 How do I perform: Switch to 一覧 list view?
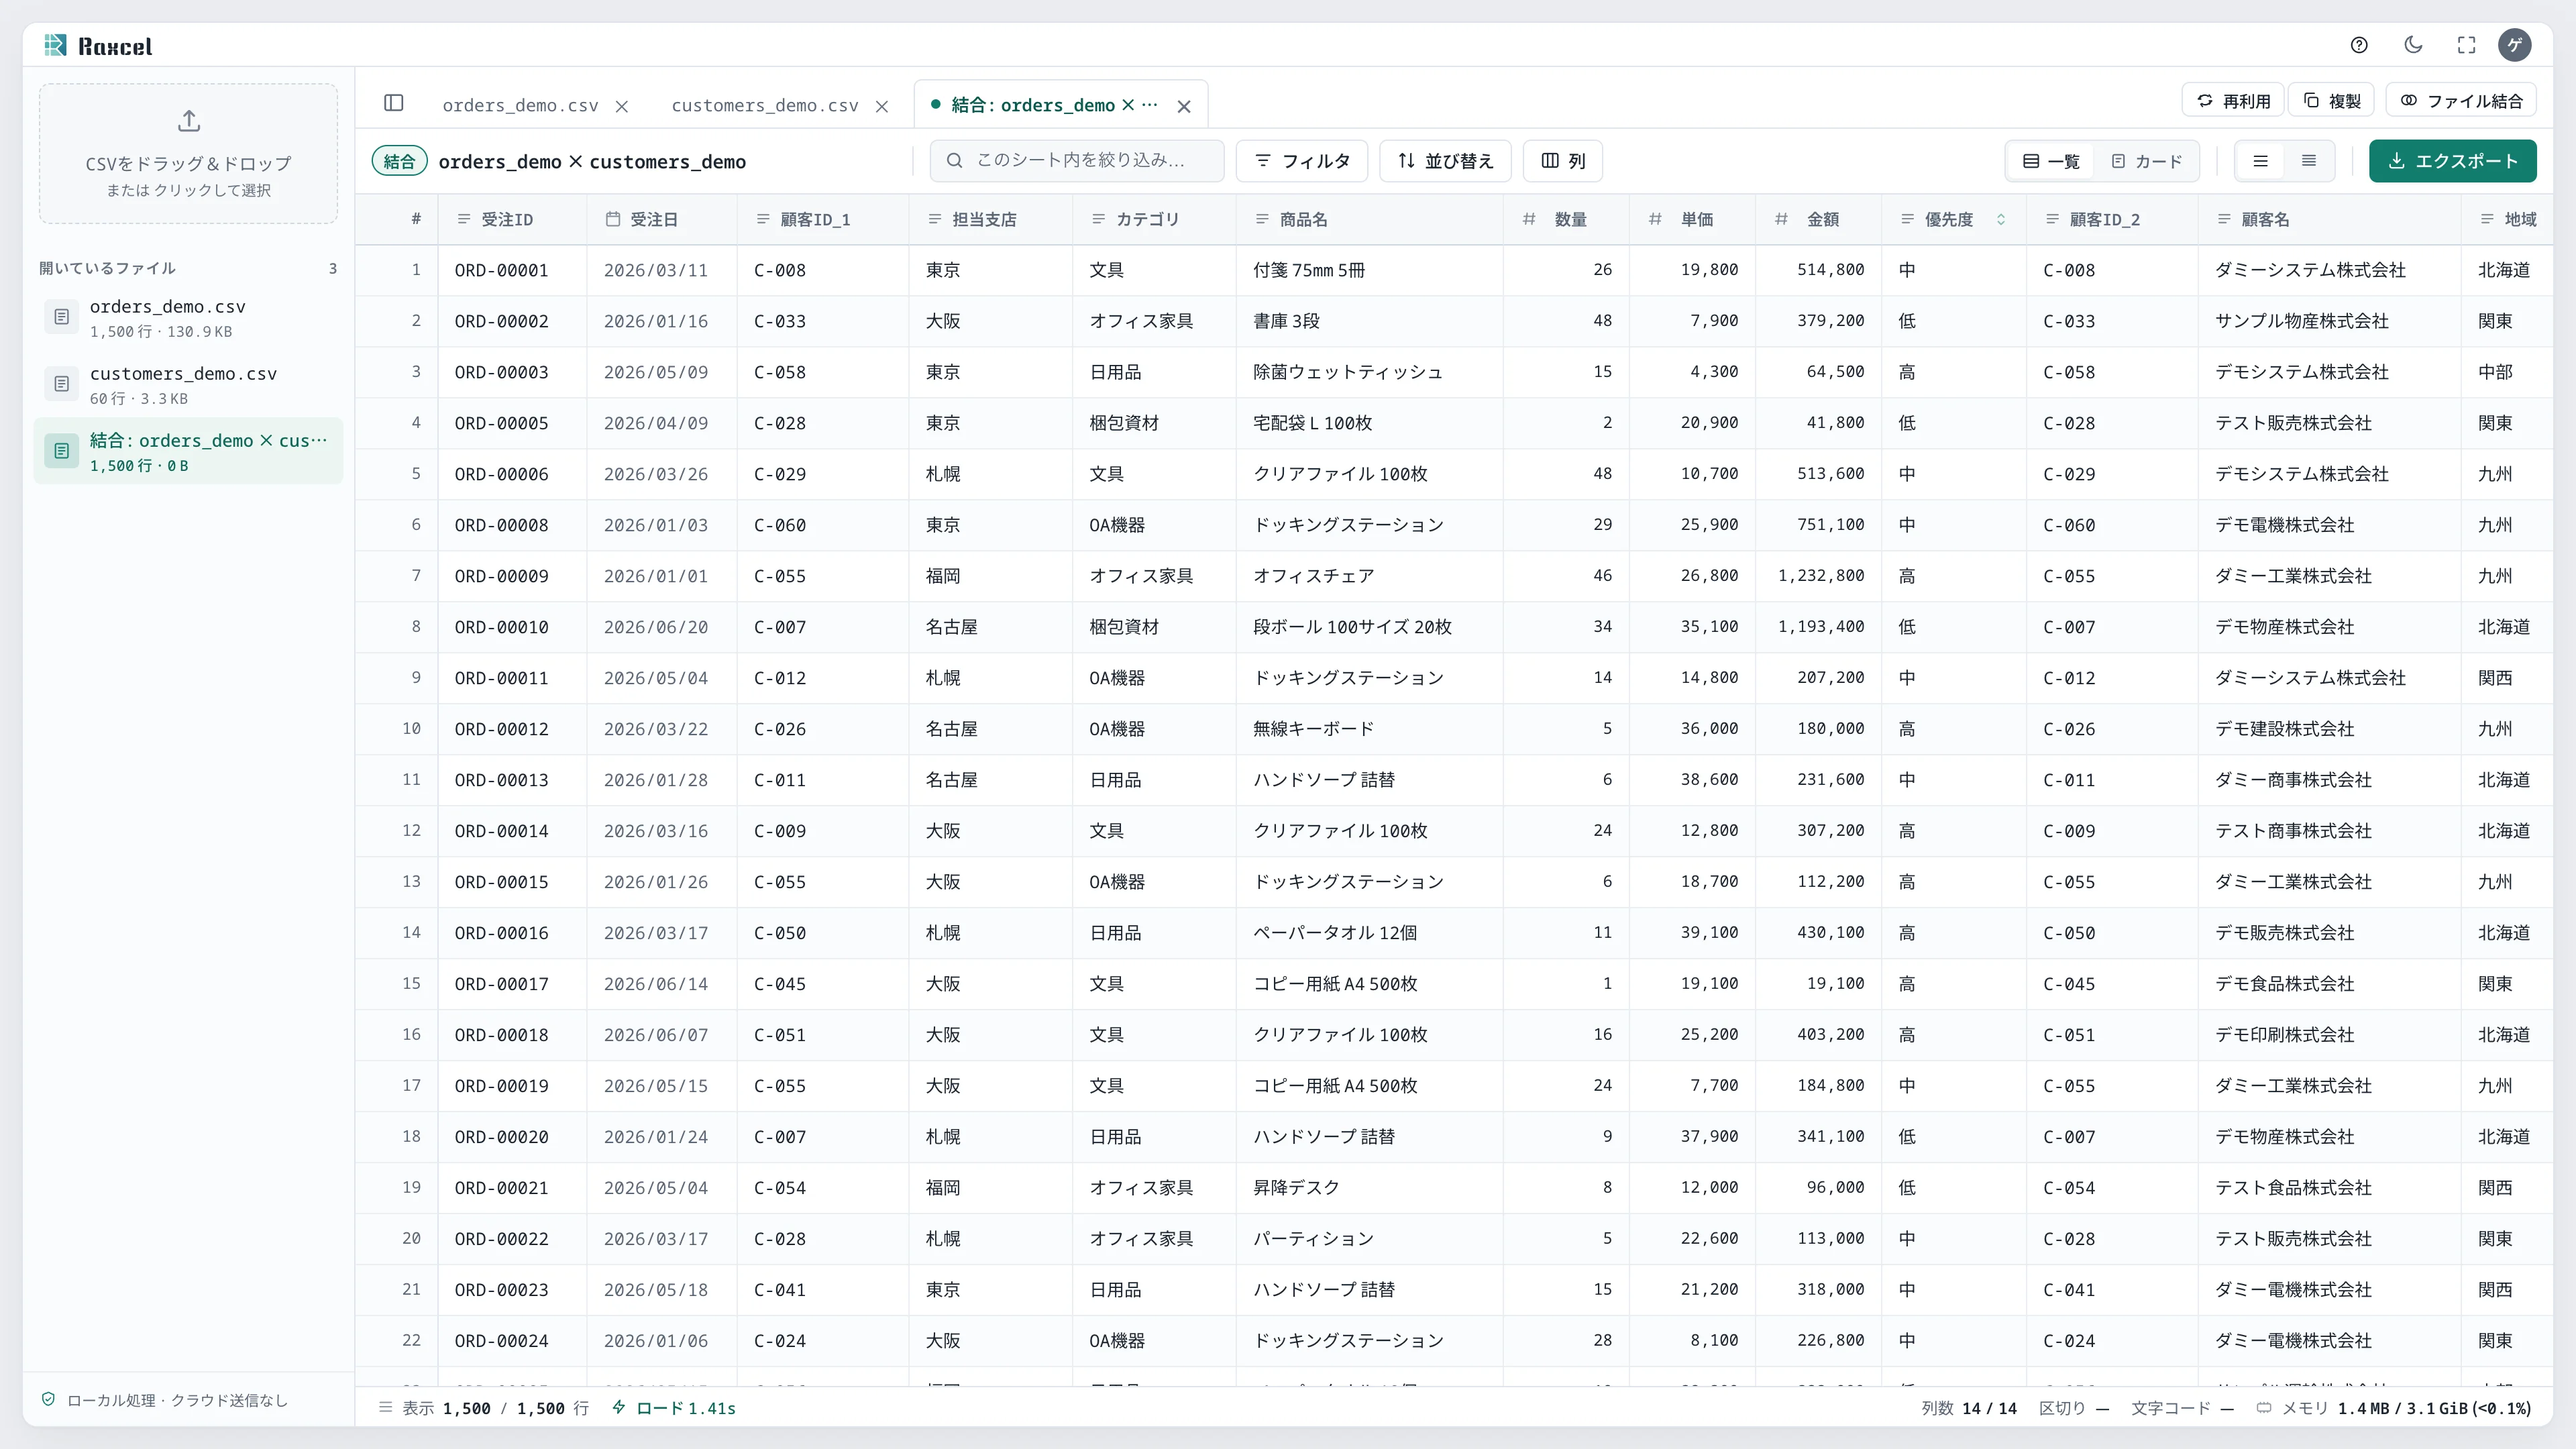point(2051,161)
